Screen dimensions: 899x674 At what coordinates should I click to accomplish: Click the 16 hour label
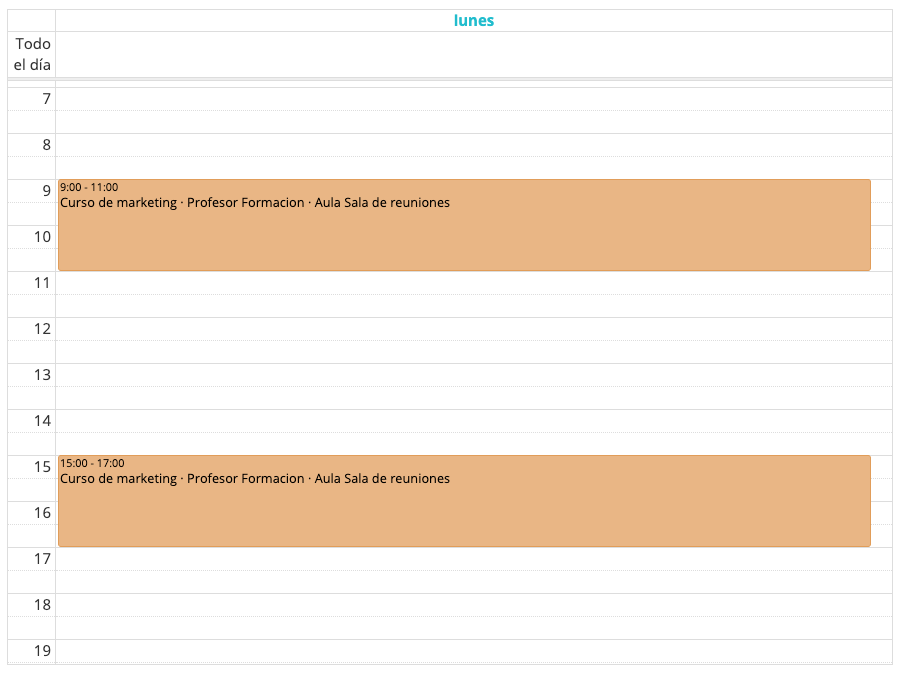(42, 513)
